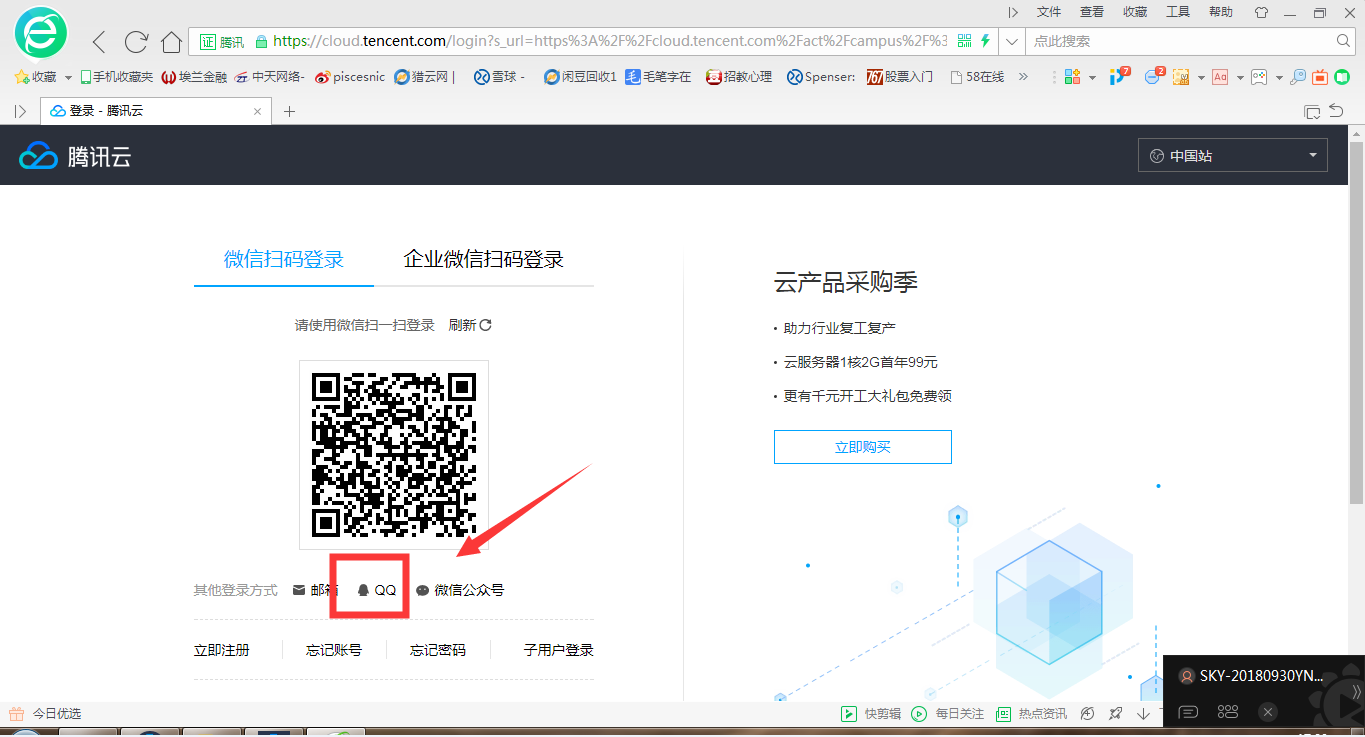Click the green padlock security icon
Screen dimensions: 1365x737
pos(261,42)
